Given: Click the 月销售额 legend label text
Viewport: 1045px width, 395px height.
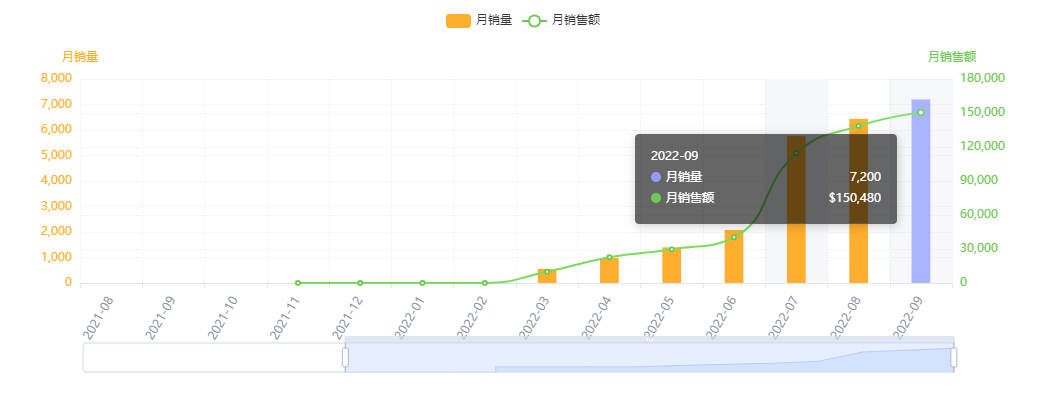Looking at the screenshot, I should pos(576,21).
